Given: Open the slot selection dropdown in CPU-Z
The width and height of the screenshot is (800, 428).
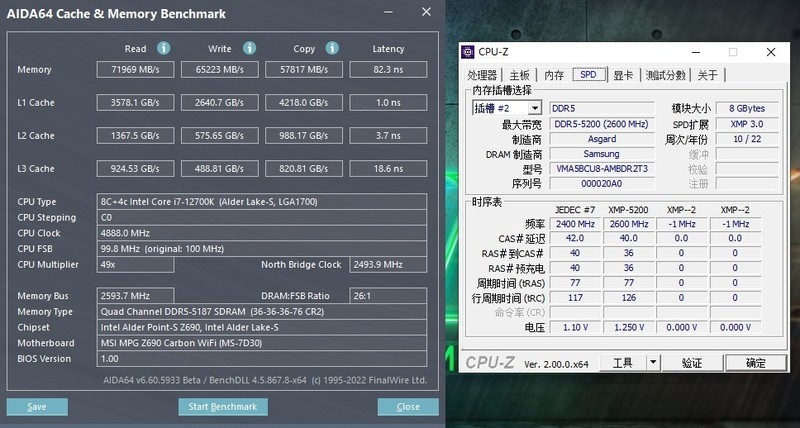Looking at the screenshot, I should pos(535,108).
